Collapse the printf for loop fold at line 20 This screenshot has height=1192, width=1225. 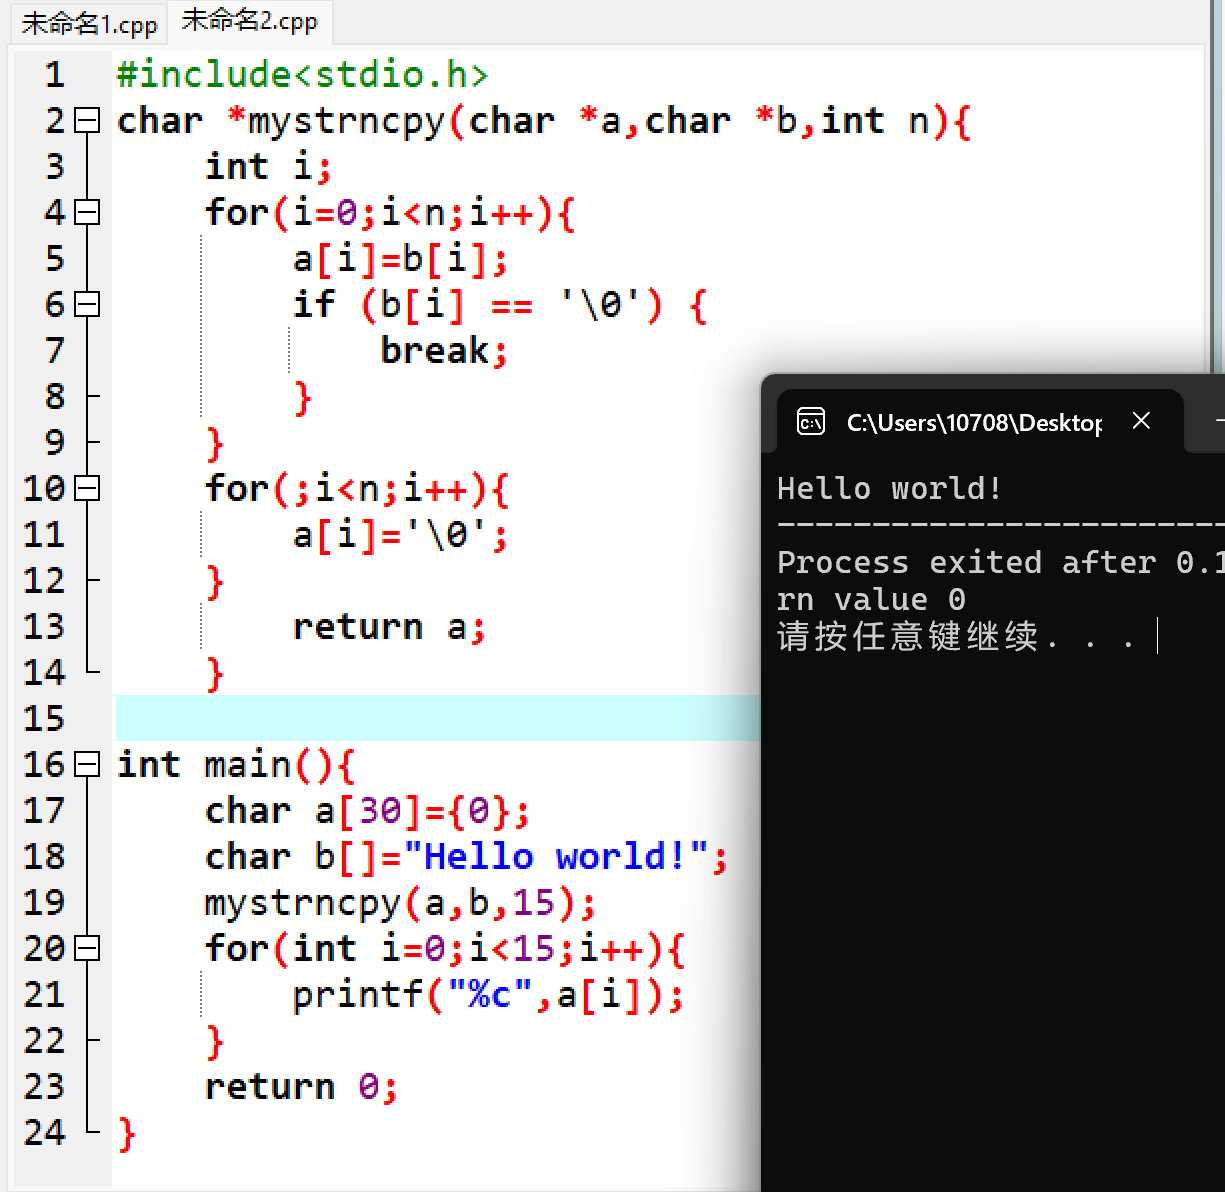coord(88,949)
